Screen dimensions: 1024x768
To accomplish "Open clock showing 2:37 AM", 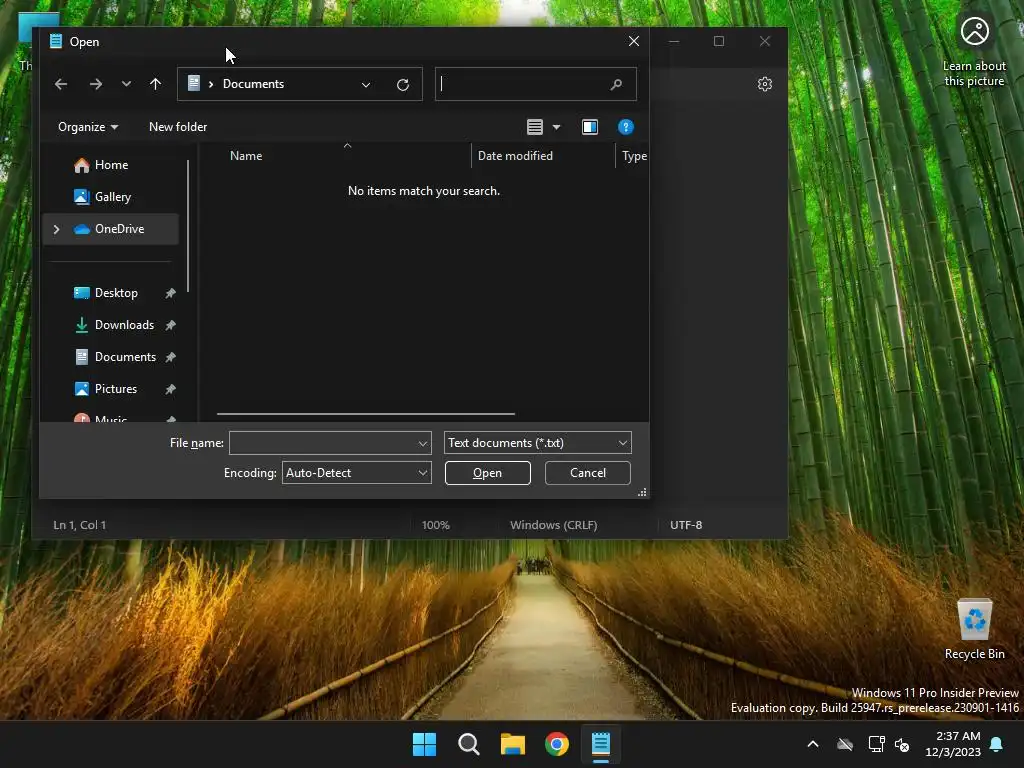I will tap(953, 744).
